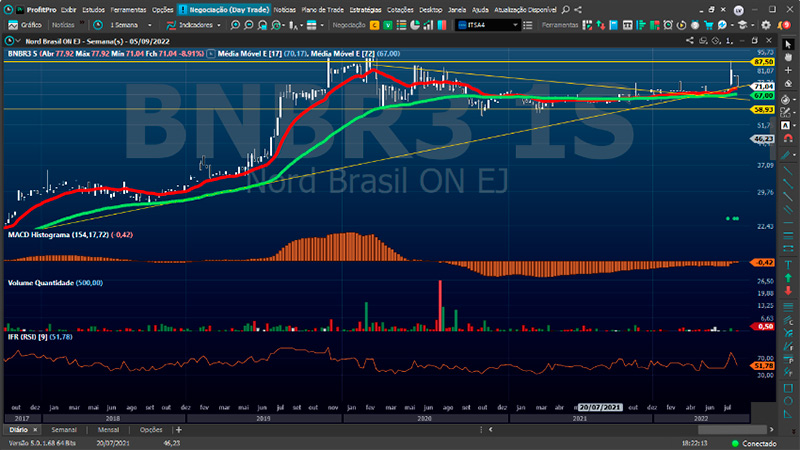Image resolution: width=800 pixels, height=450 pixels.
Task: Click the green V sell button
Action: (388, 25)
